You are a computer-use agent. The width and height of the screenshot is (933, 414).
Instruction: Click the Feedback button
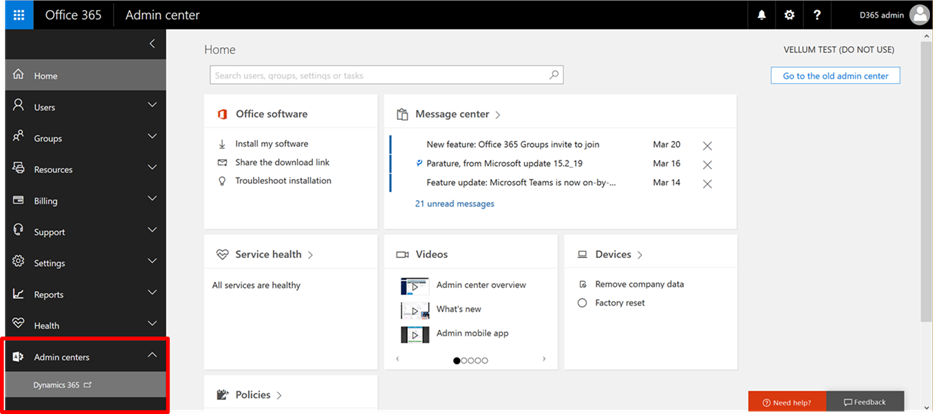(865, 402)
